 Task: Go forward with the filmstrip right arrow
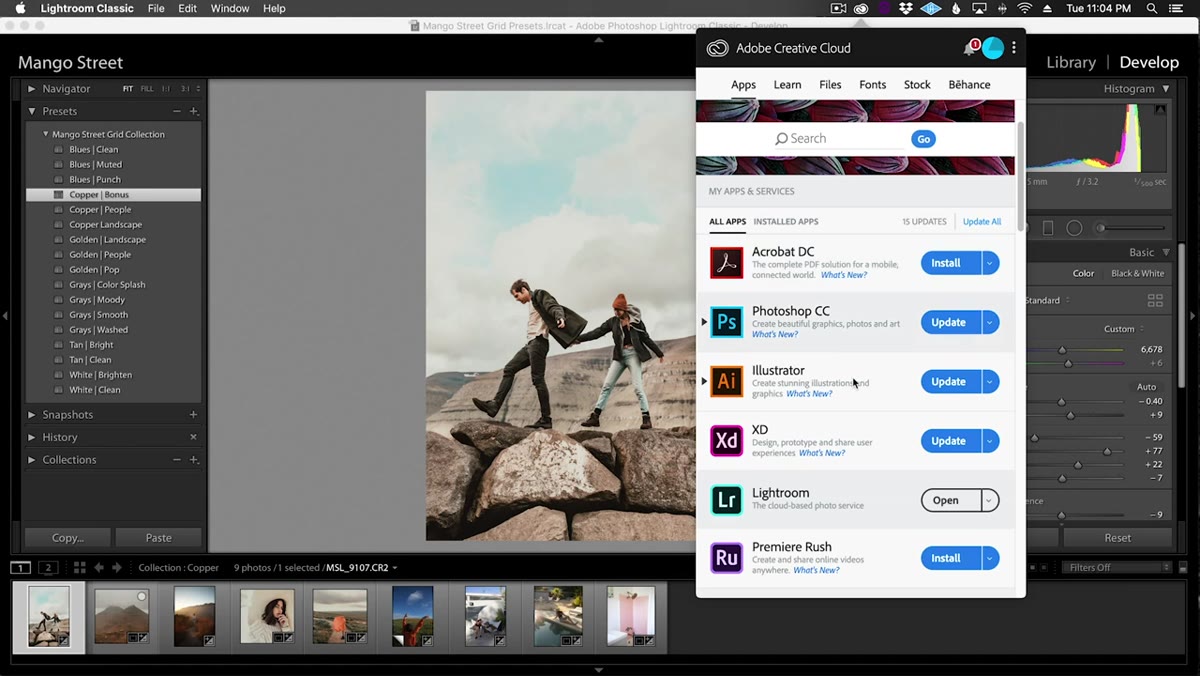tap(117, 567)
